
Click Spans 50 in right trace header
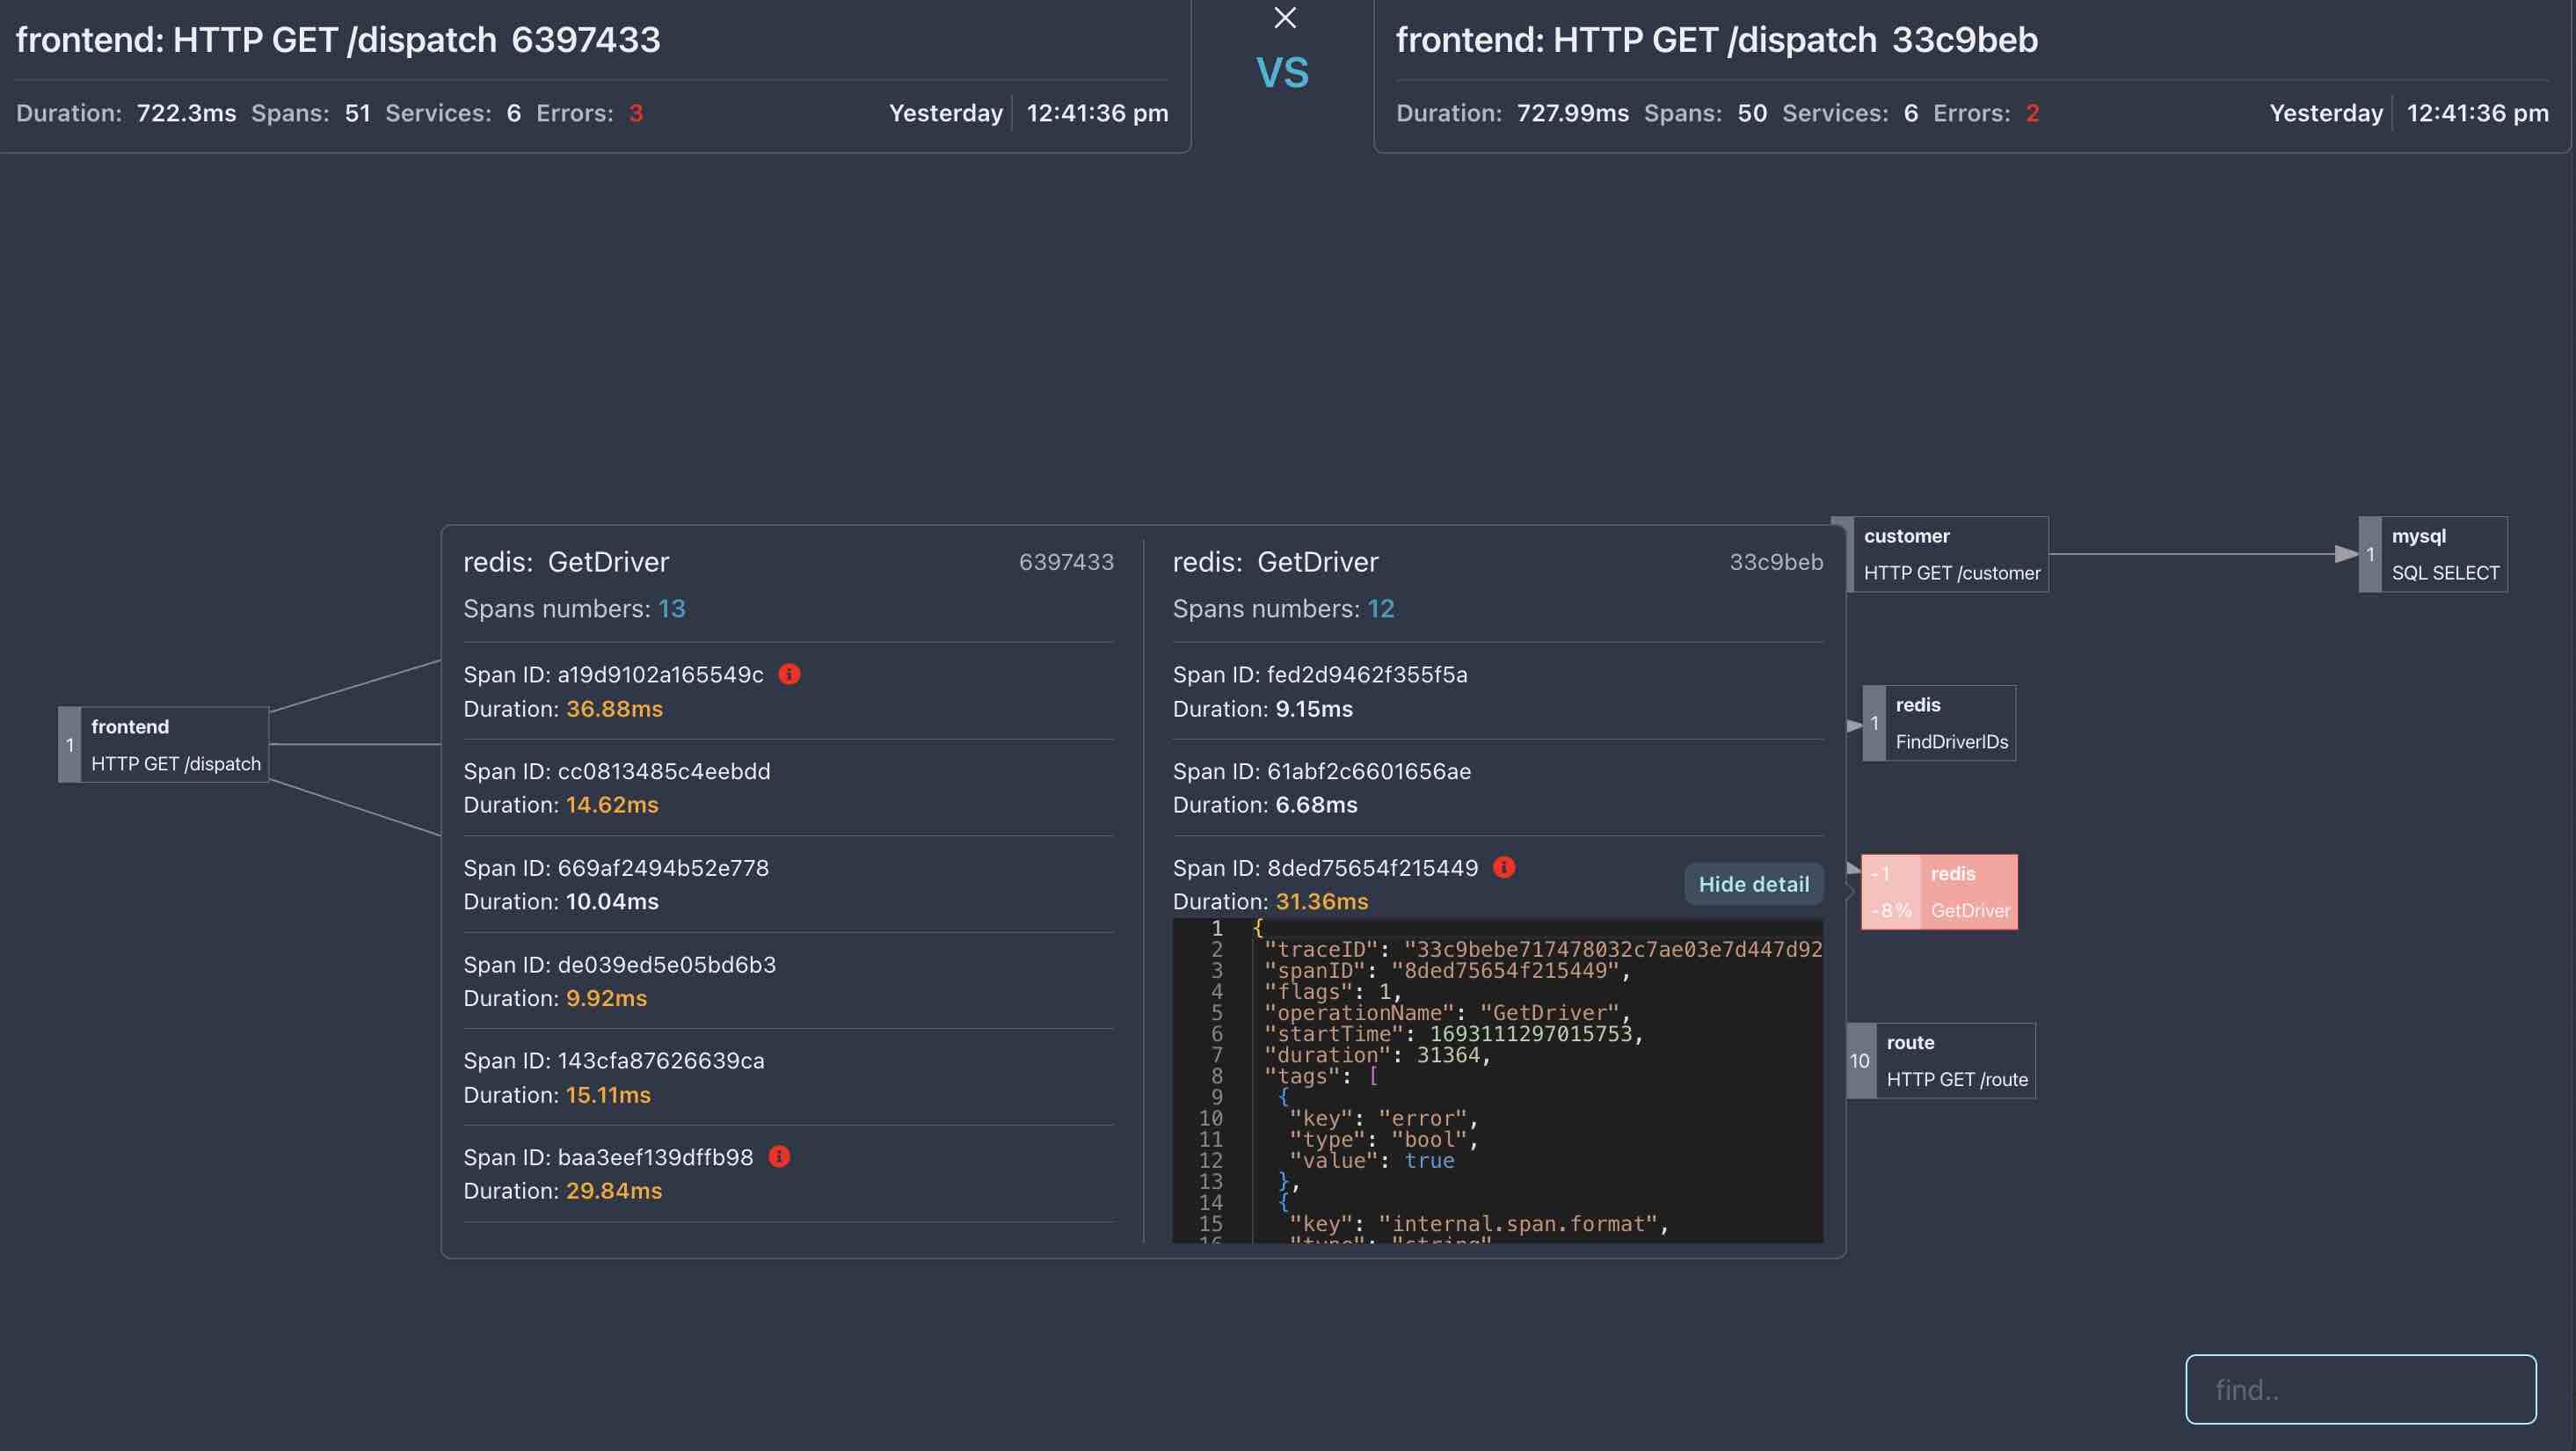(1752, 113)
